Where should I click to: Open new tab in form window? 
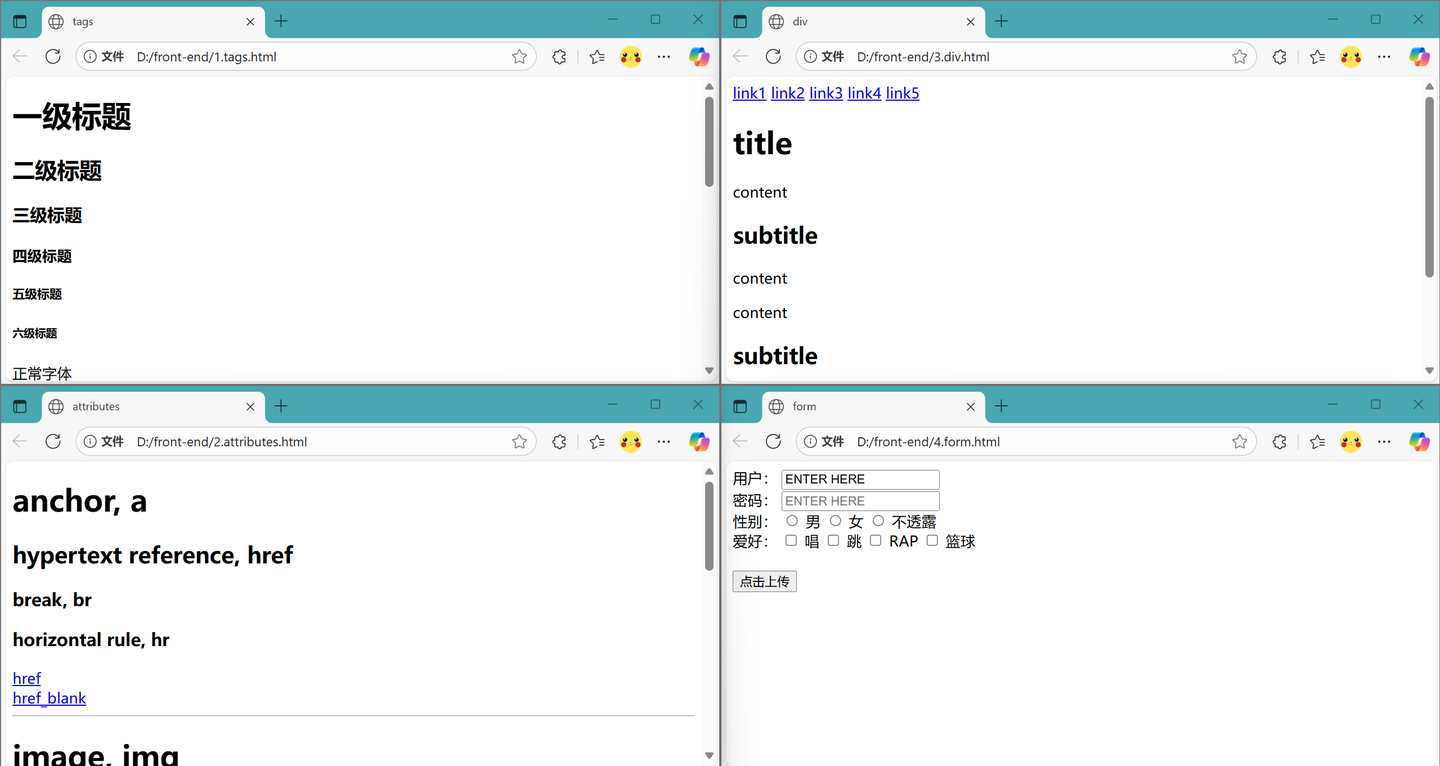1001,406
